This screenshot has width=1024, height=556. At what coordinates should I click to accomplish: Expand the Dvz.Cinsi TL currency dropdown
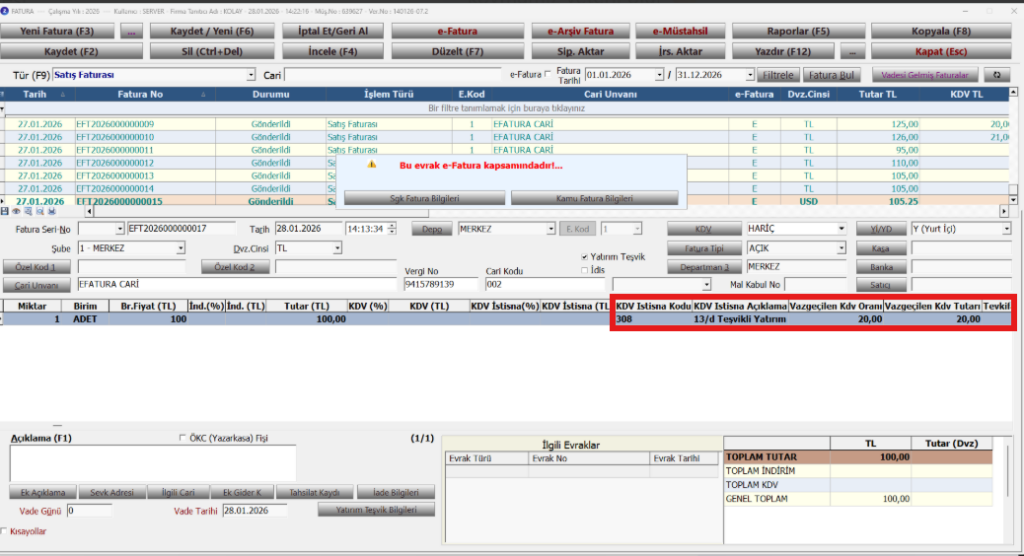click(x=337, y=248)
